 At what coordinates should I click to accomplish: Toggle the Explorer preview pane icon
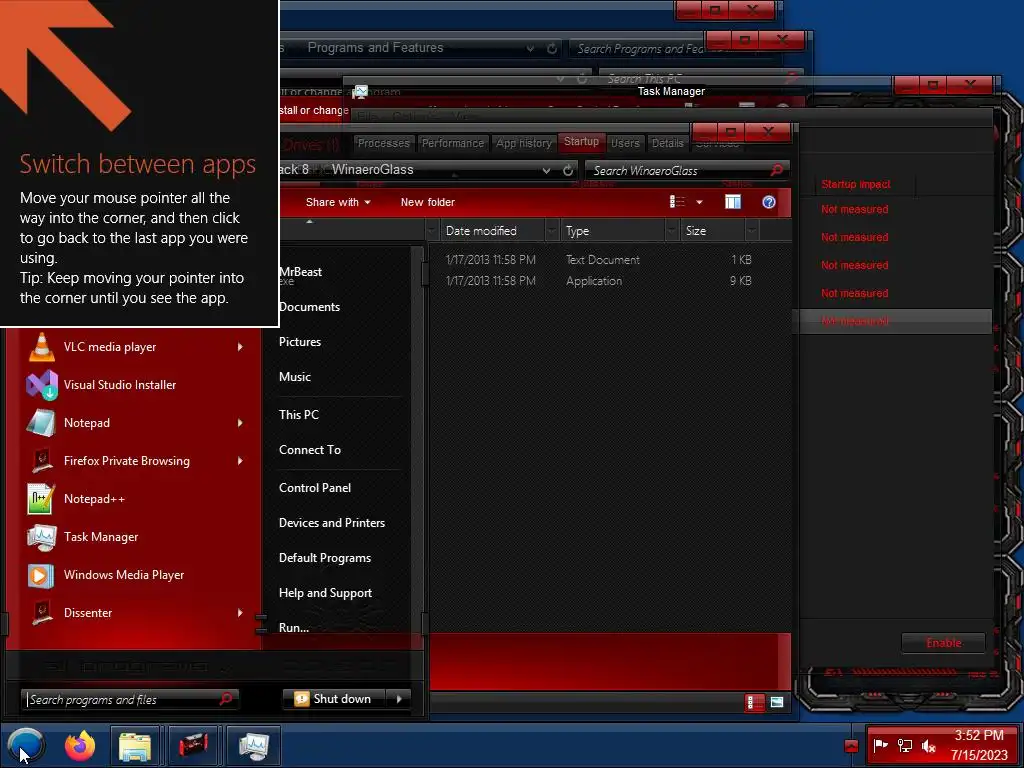[x=733, y=202]
